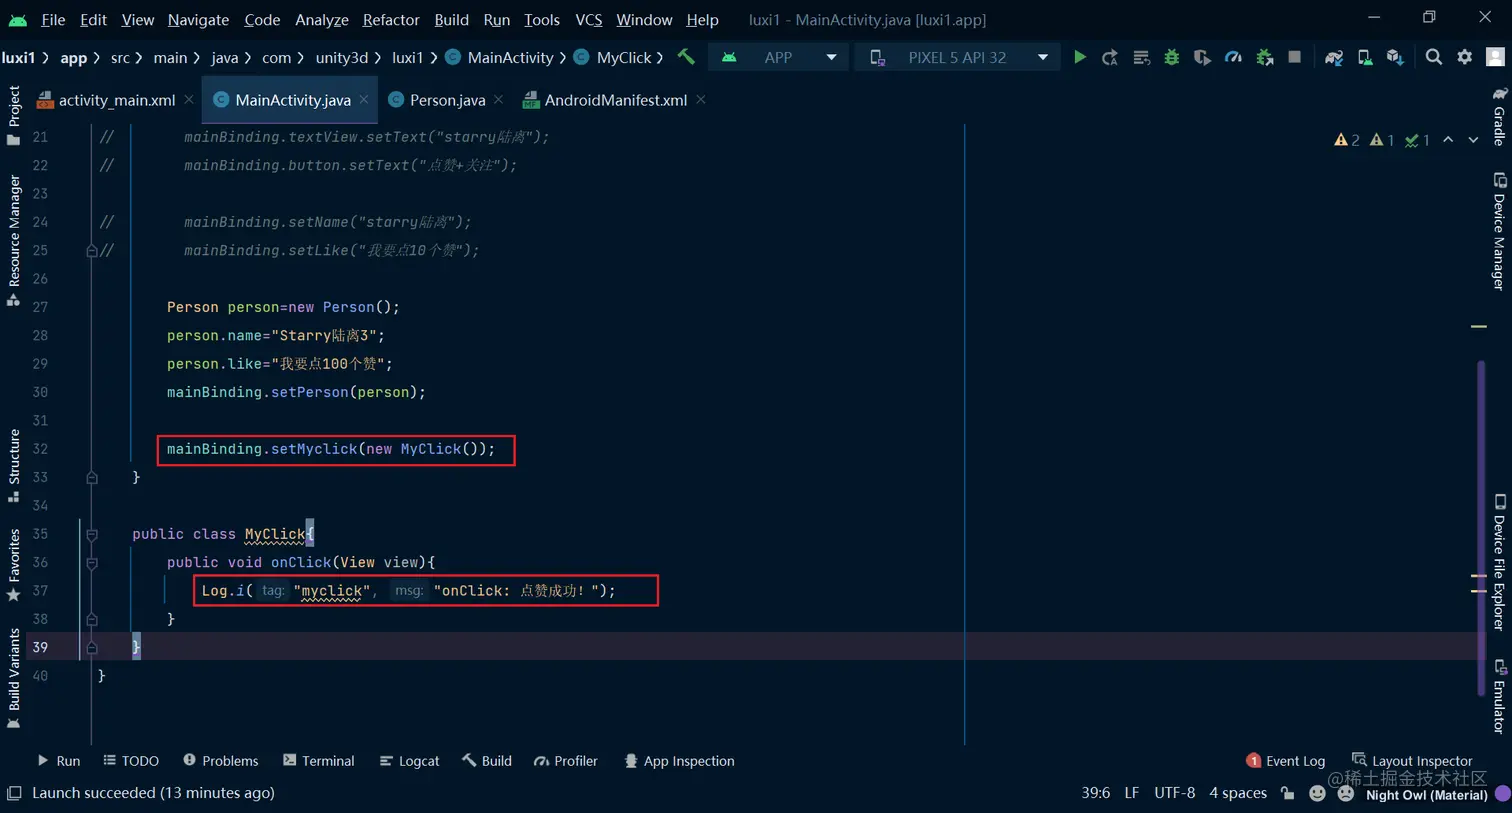Viewport: 1512px width, 813px height.
Task: Open the APP run configuration dropdown
Action: click(779, 58)
